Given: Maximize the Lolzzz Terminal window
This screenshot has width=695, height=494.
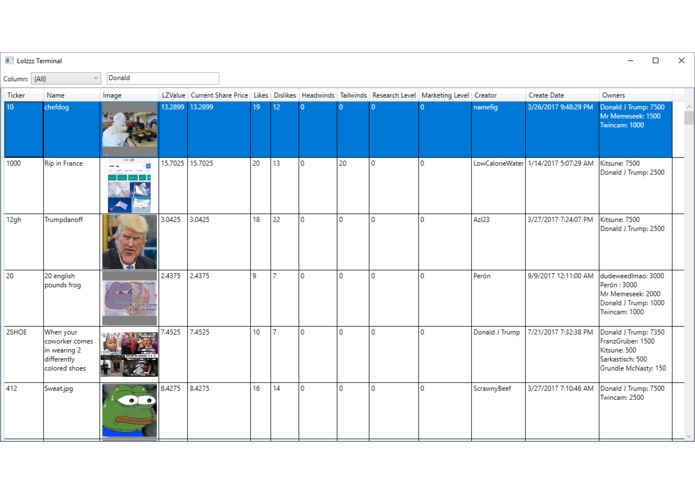Looking at the screenshot, I should [656, 61].
